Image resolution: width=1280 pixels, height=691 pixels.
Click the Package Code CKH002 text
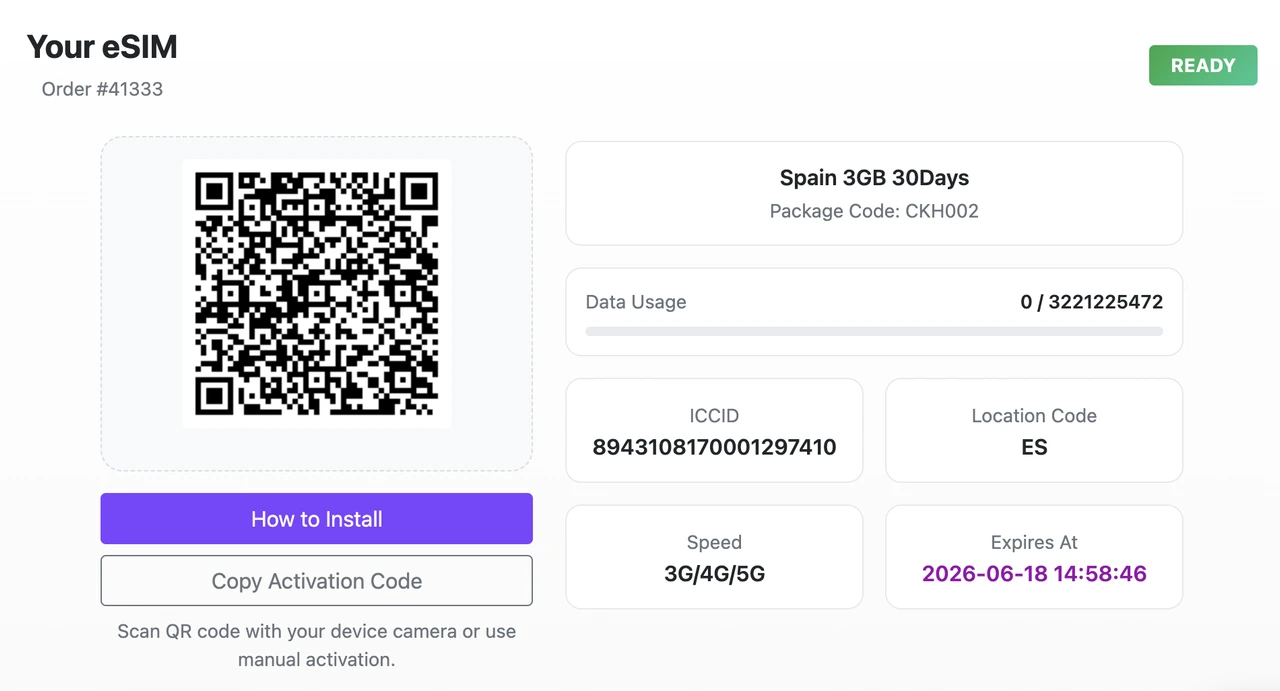873,211
